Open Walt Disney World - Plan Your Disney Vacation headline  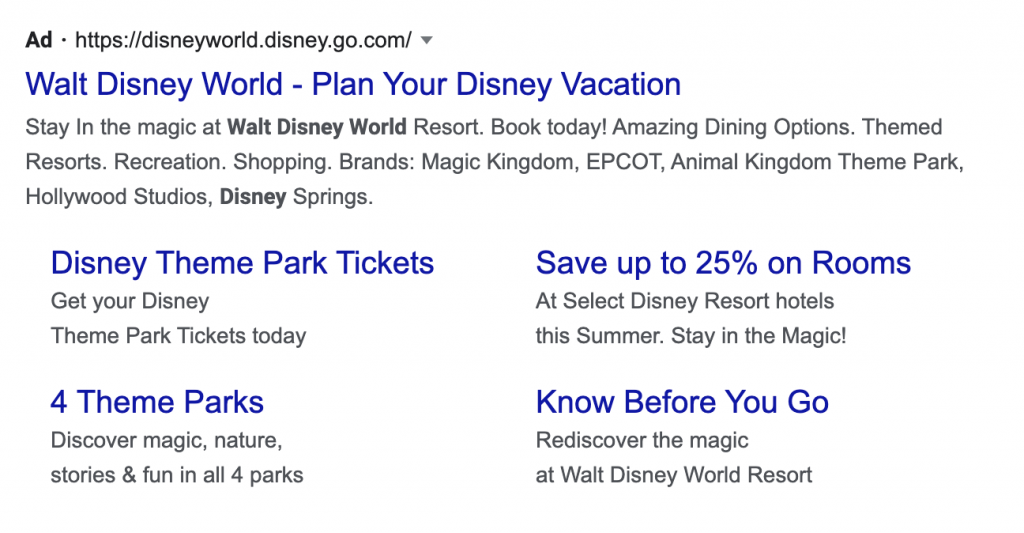coord(353,84)
